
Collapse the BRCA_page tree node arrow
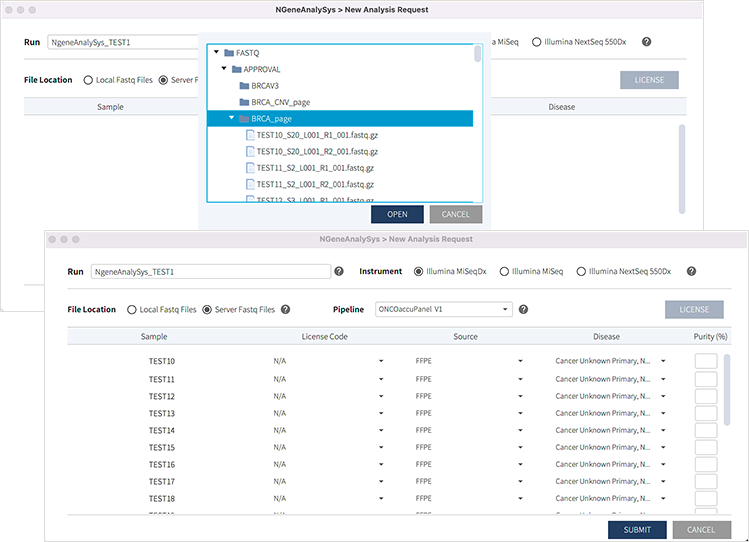(x=232, y=117)
